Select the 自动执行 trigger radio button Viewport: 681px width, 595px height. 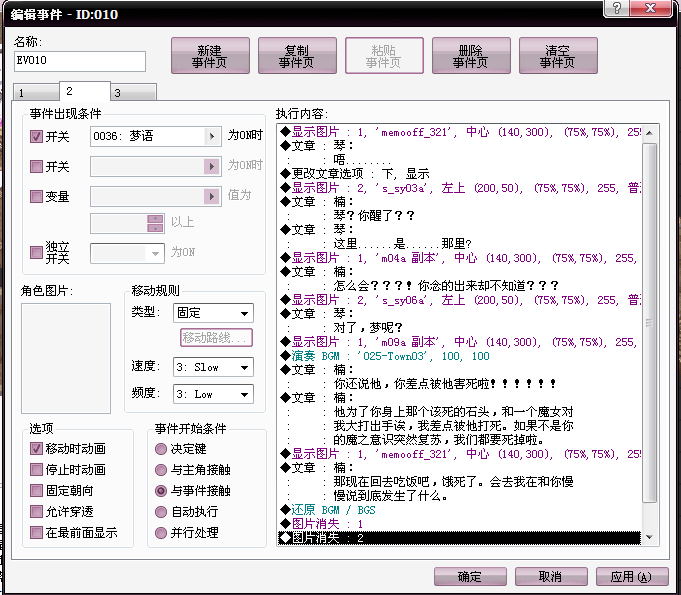click(x=161, y=512)
